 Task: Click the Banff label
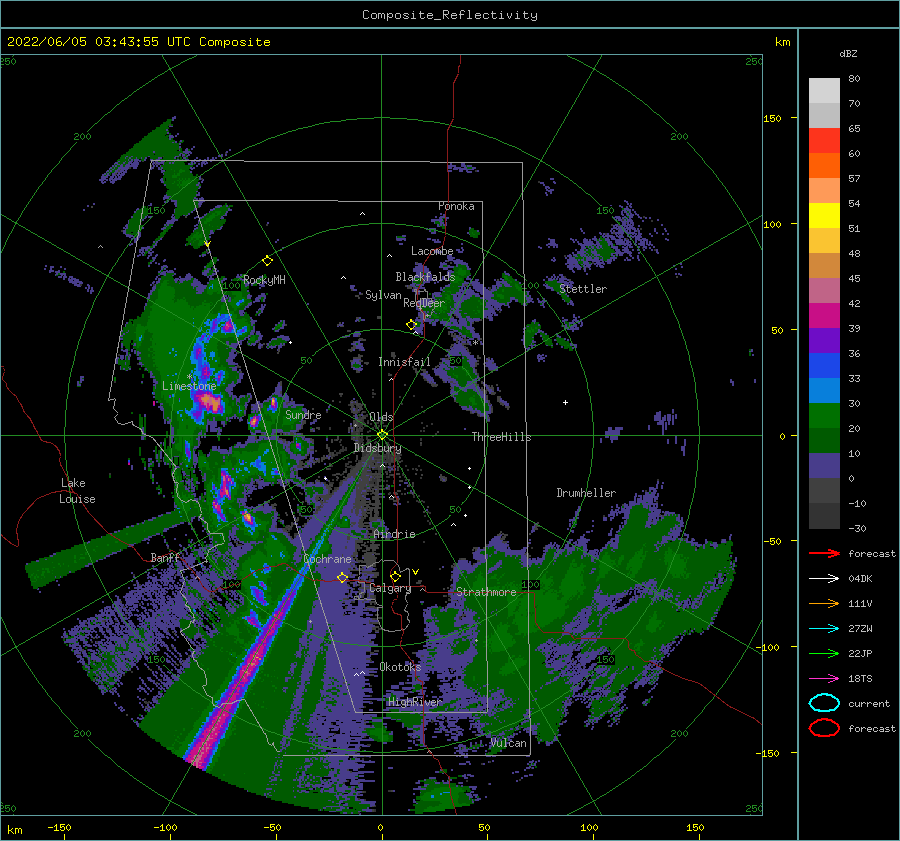[165, 557]
